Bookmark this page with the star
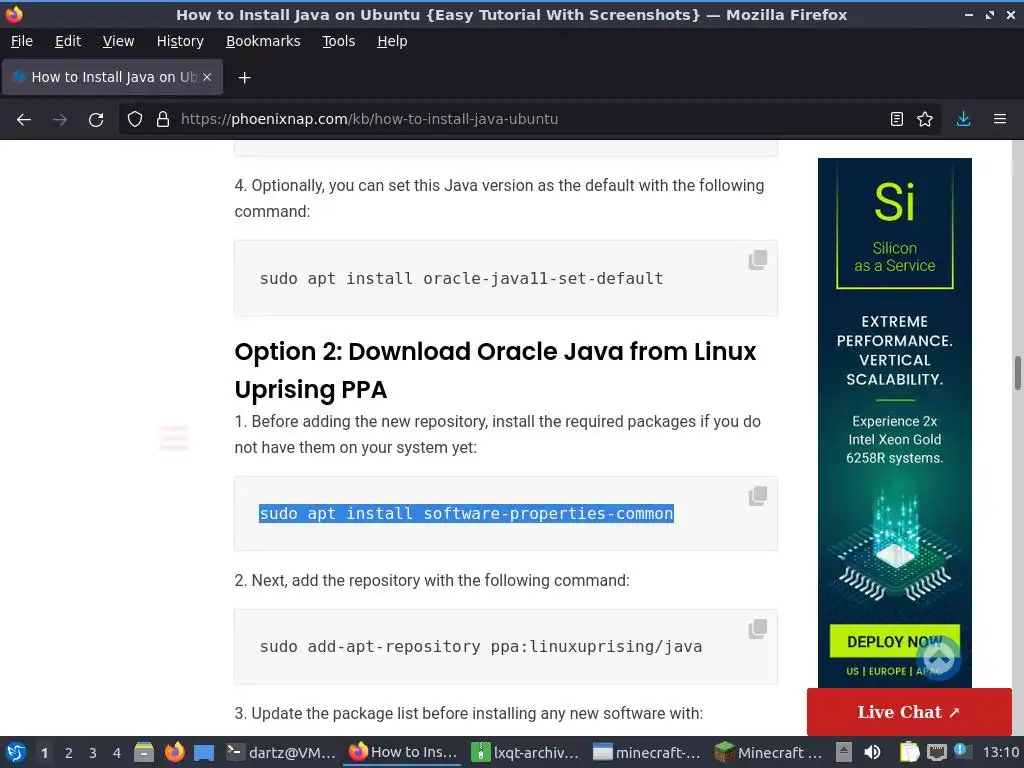Screen dimensions: 1024x768 (925, 120)
